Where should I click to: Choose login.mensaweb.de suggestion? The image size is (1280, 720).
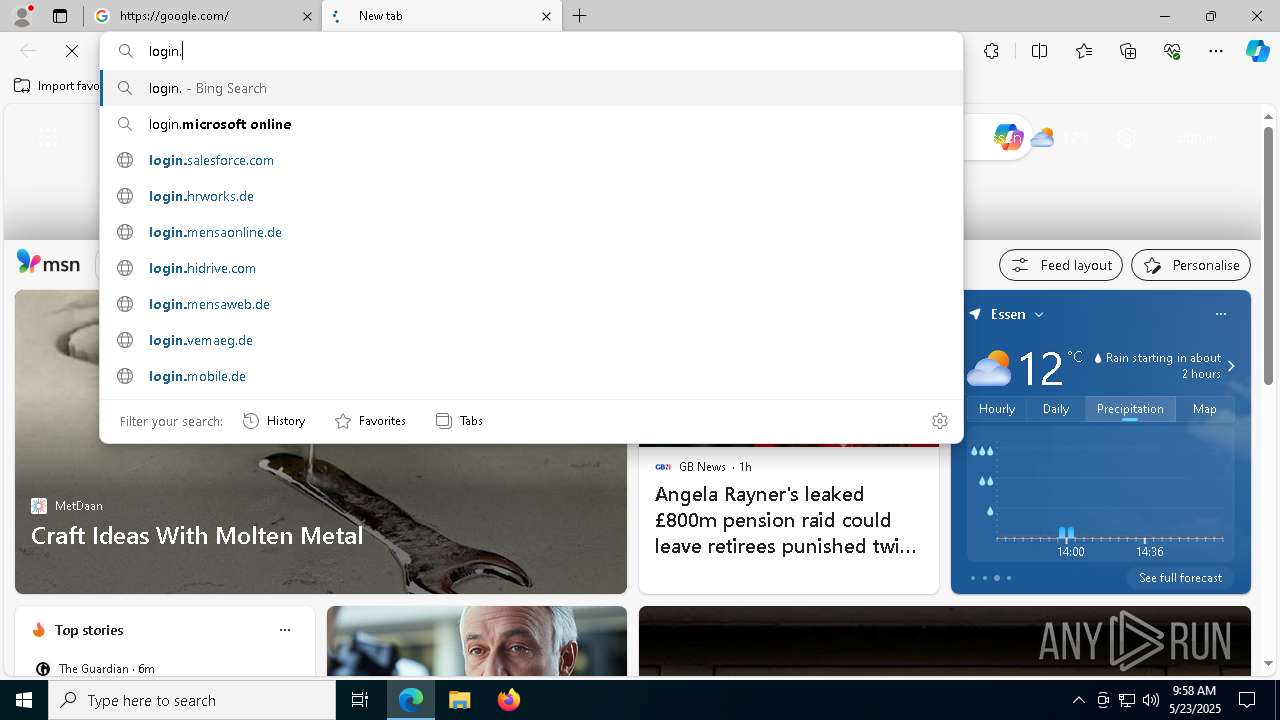pyautogui.click(x=532, y=304)
